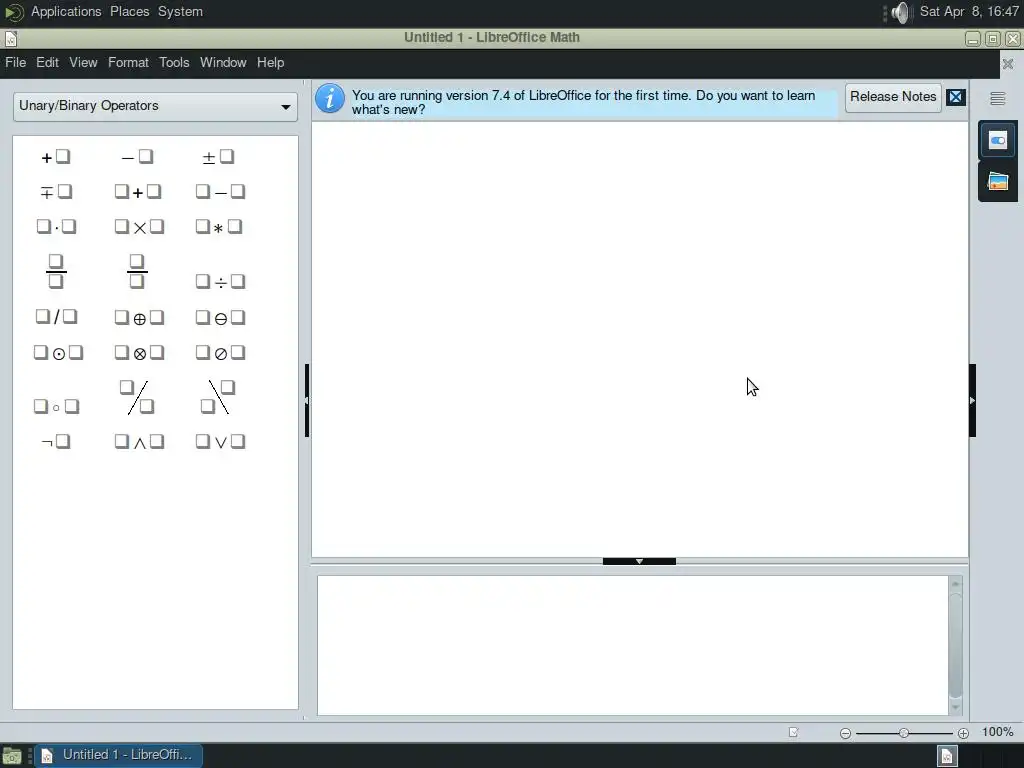Insert the logical AND operator
1024x768 pixels.
(138, 441)
